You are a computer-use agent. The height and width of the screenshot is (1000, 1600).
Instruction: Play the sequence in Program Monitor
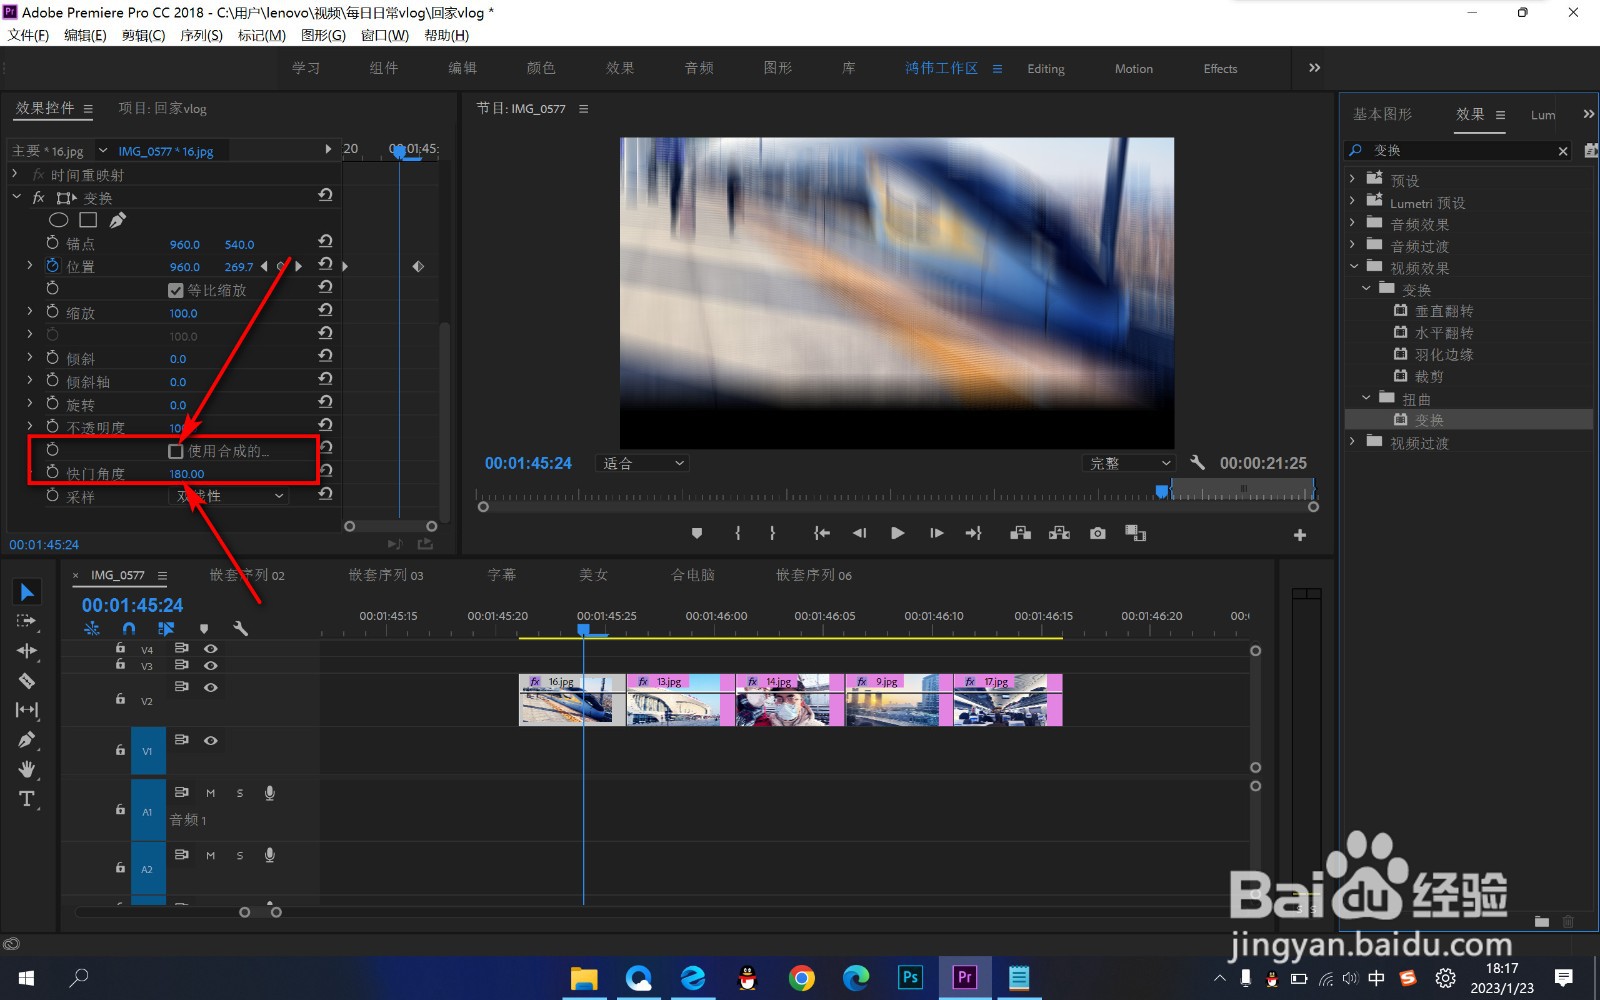(x=897, y=533)
